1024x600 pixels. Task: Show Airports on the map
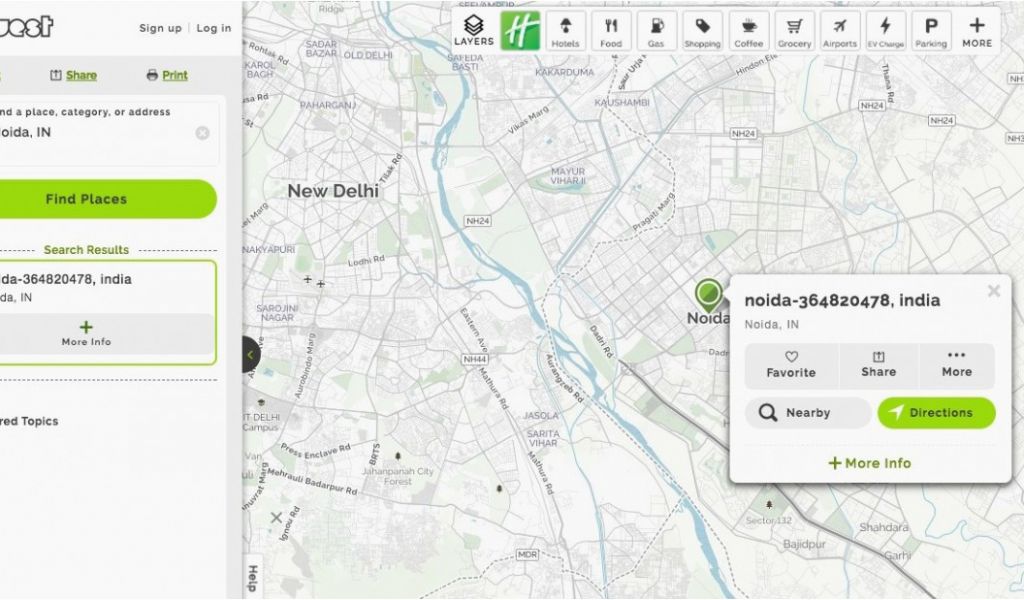click(x=840, y=30)
